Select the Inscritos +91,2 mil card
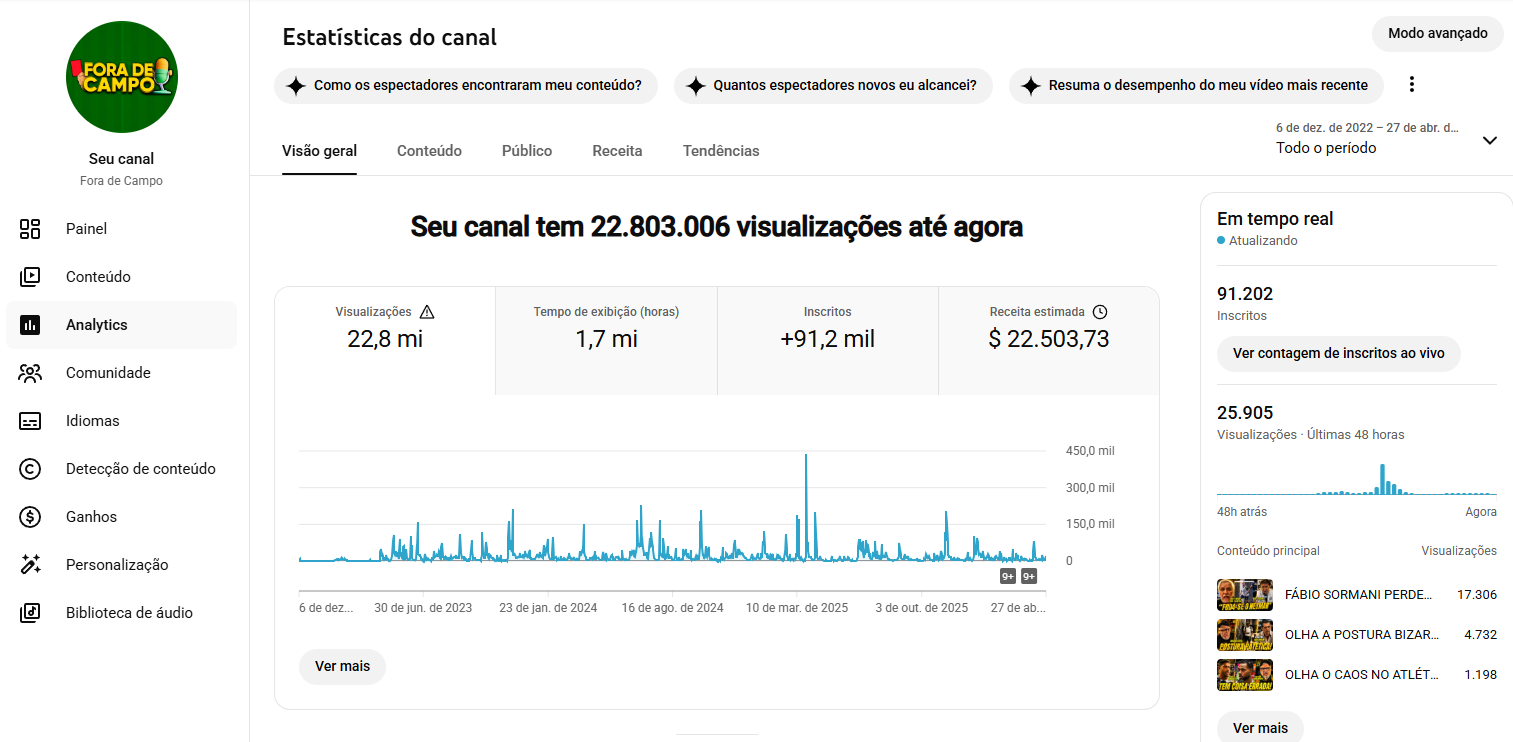 (828, 341)
